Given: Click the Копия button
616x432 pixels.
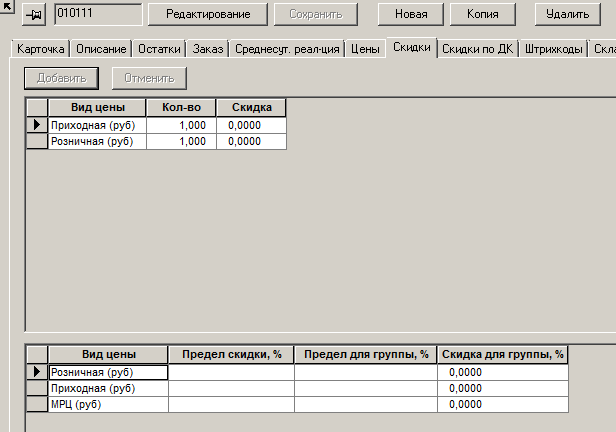Looking at the screenshot, I should click(x=482, y=15).
